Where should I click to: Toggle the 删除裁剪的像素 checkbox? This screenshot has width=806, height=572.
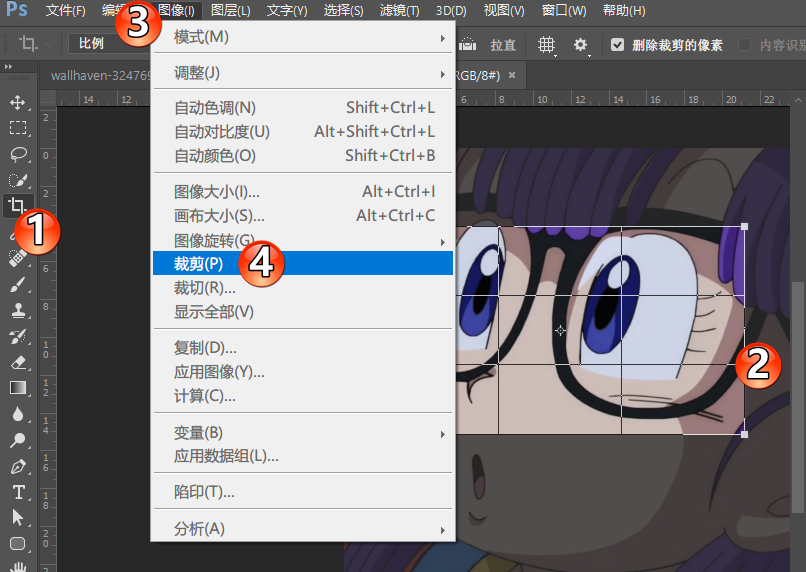pos(618,45)
